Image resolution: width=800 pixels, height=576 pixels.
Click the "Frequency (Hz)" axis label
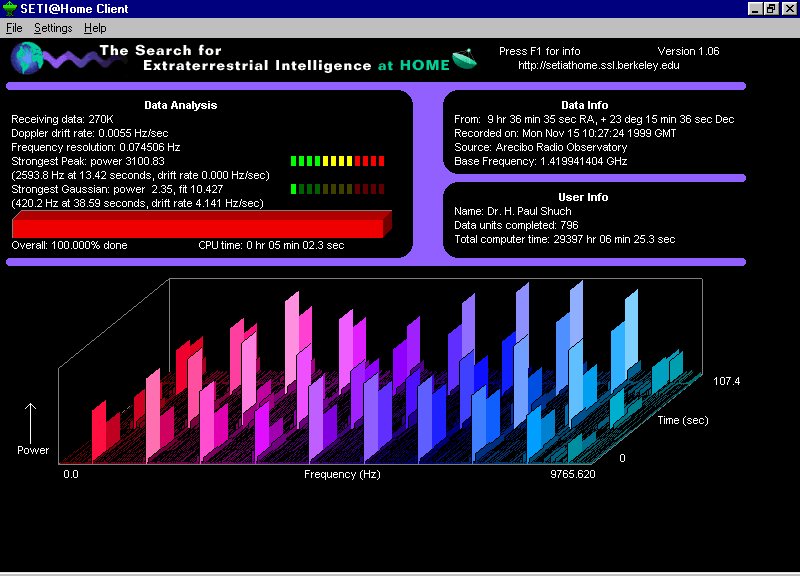click(x=342, y=474)
